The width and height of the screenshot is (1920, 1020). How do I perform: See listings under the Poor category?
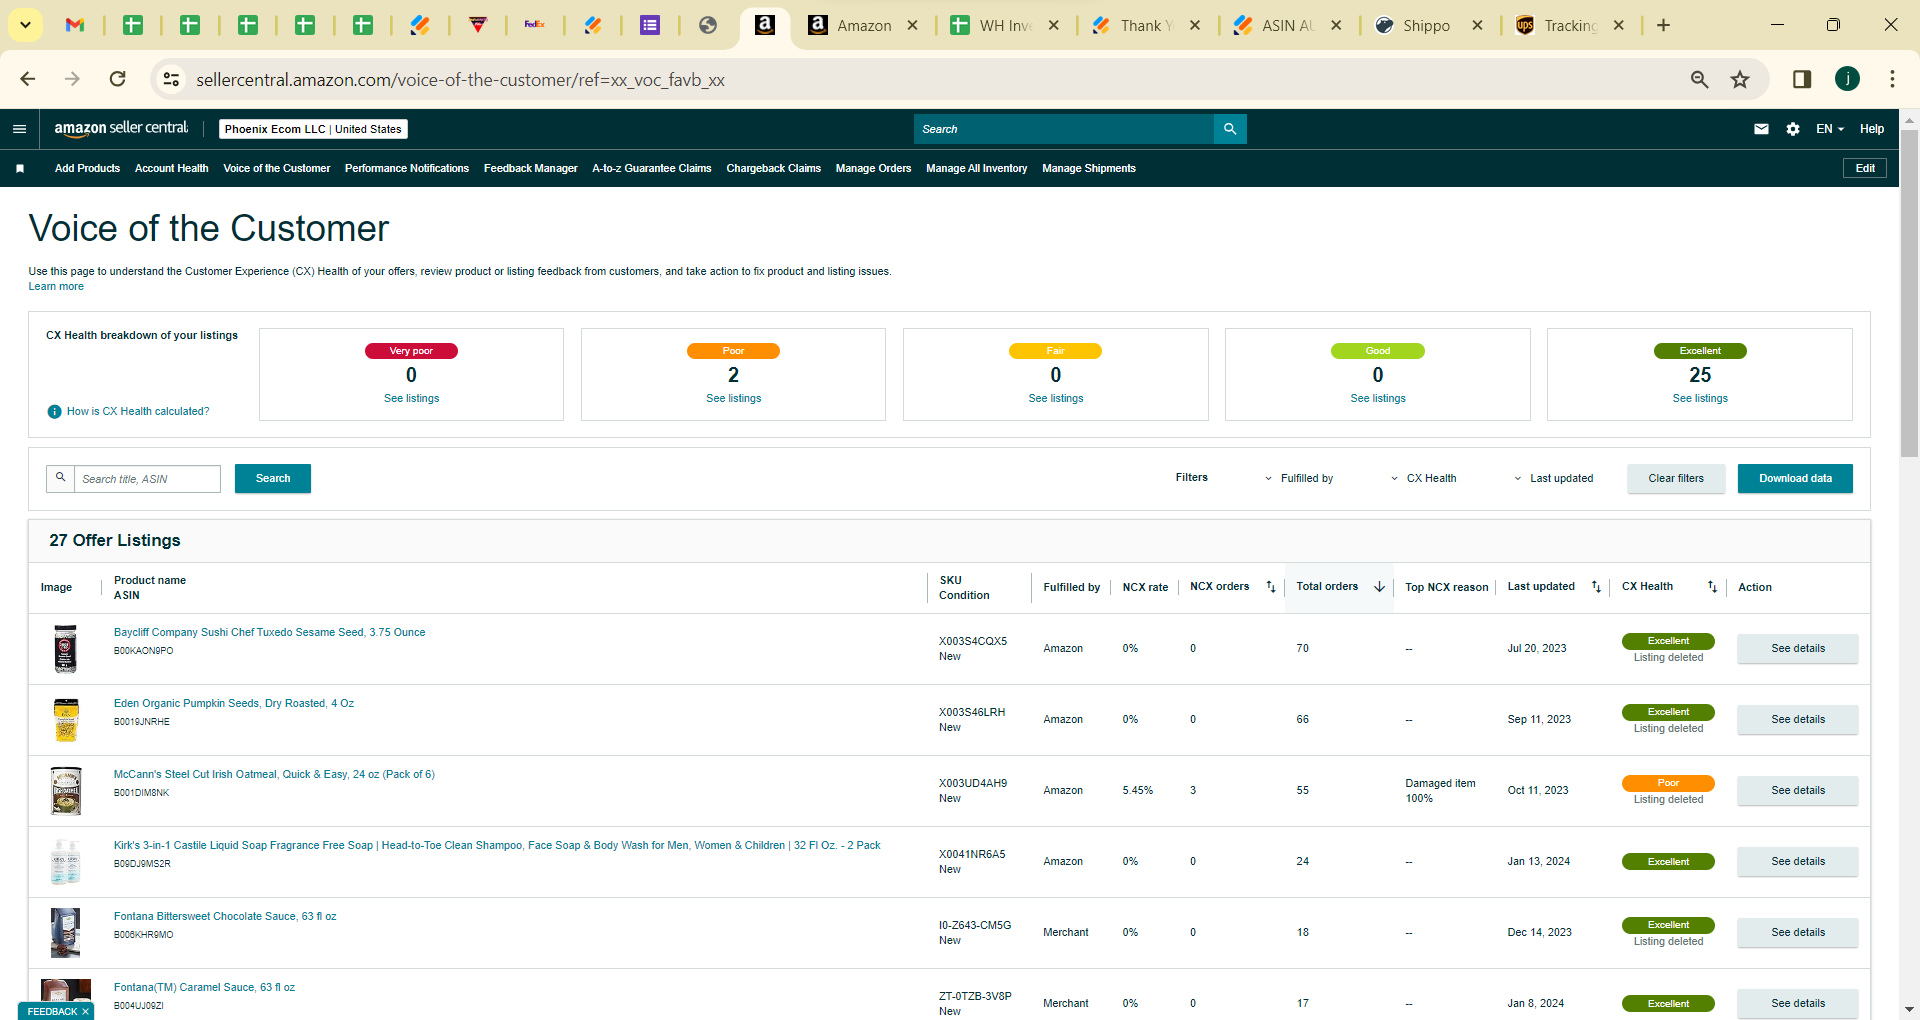point(734,399)
